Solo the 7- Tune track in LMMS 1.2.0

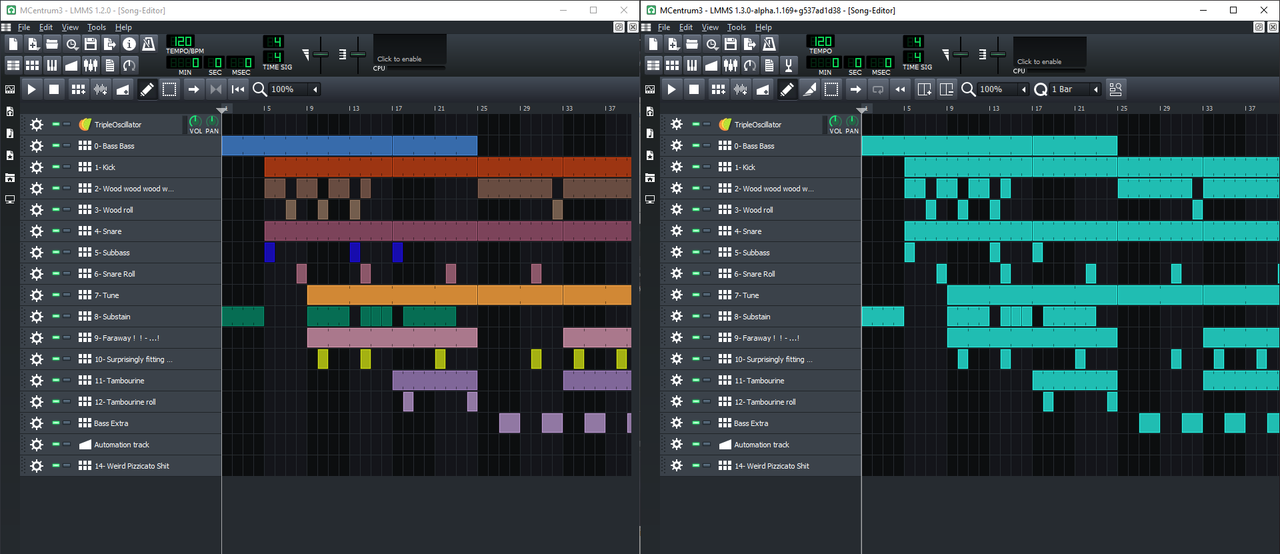coord(67,295)
